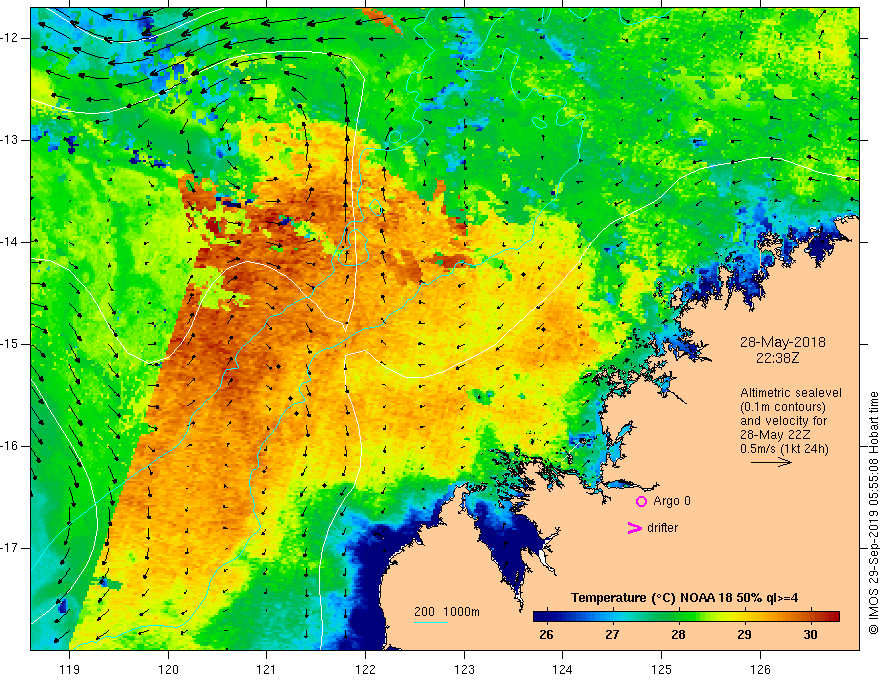Click the latitude axis label -13
Screen dimensions: 880x680
11,140
